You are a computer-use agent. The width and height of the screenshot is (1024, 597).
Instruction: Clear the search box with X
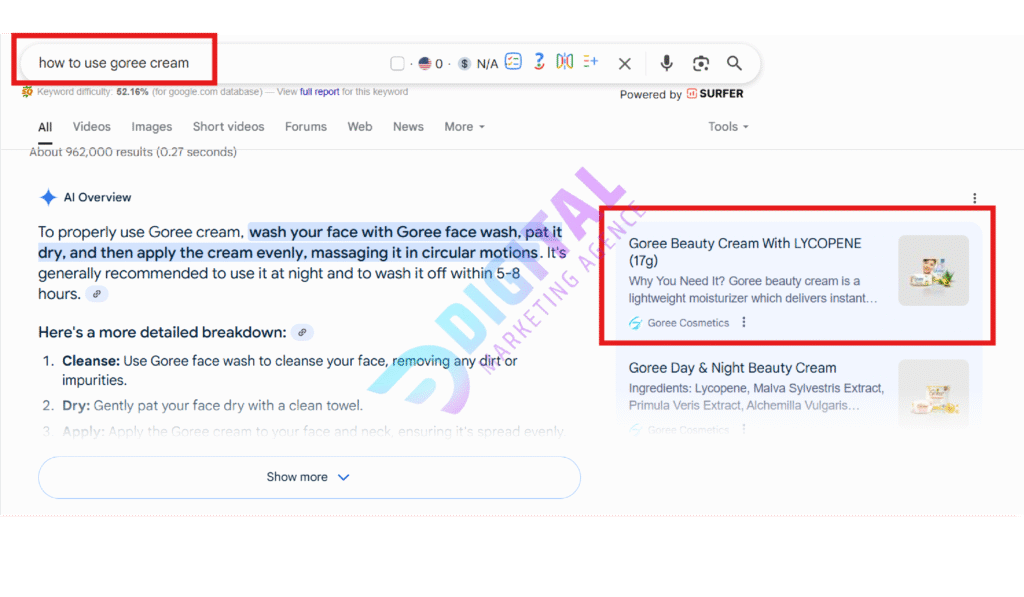pyautogui.click(x=624, y=64)
